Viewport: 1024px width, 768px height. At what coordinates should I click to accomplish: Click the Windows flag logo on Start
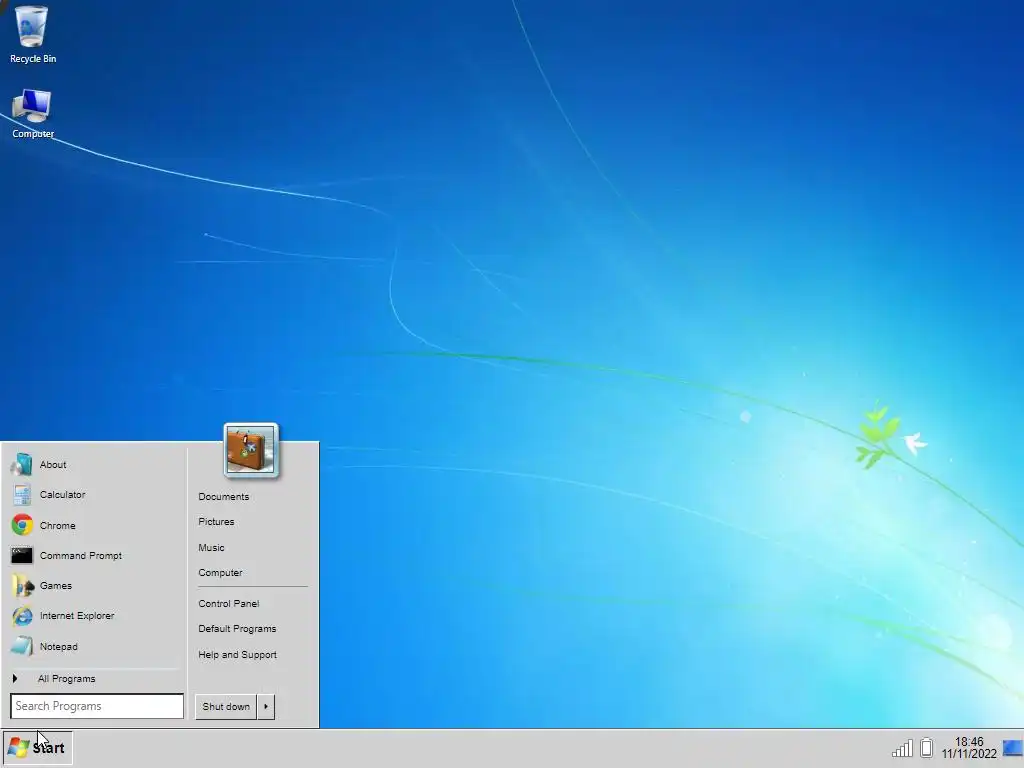pyautogui.click(x=18, y=748)
